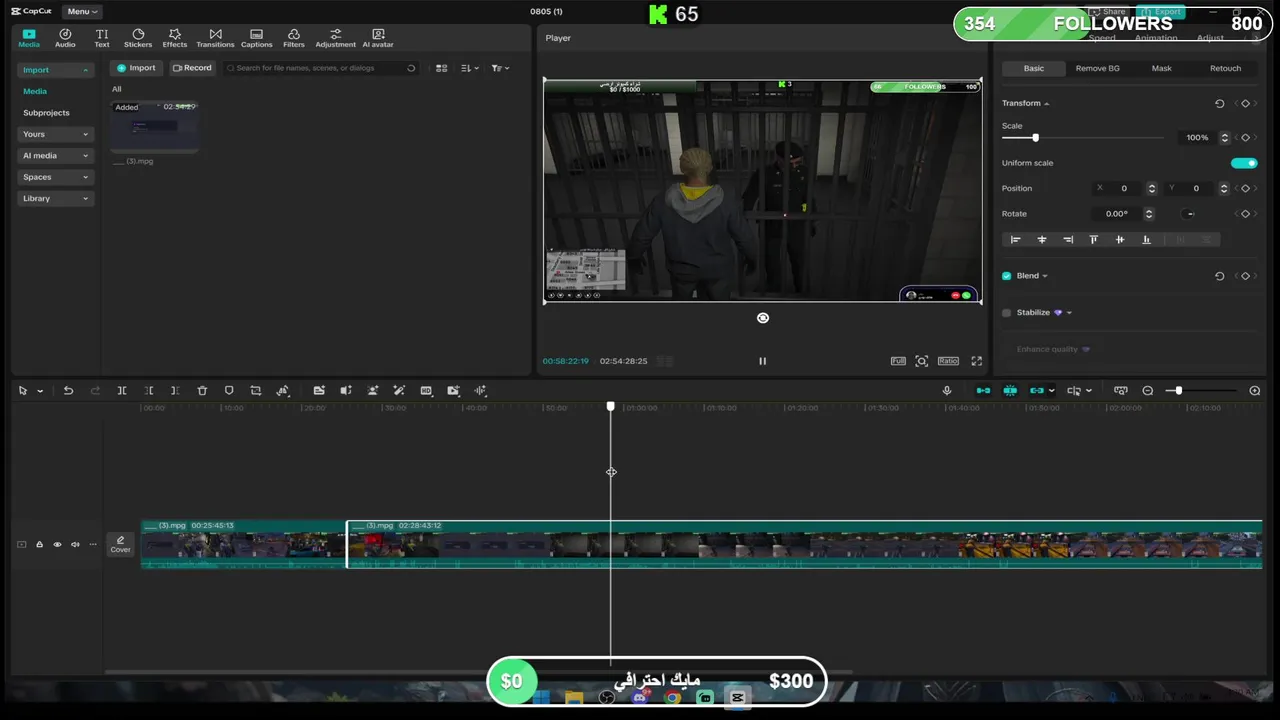Image resolution: width=1280 pixels, height=720 pixels.
Task: Turn the Rotate dial knob
Action: pyautogui.click(x=1188, y=214)
